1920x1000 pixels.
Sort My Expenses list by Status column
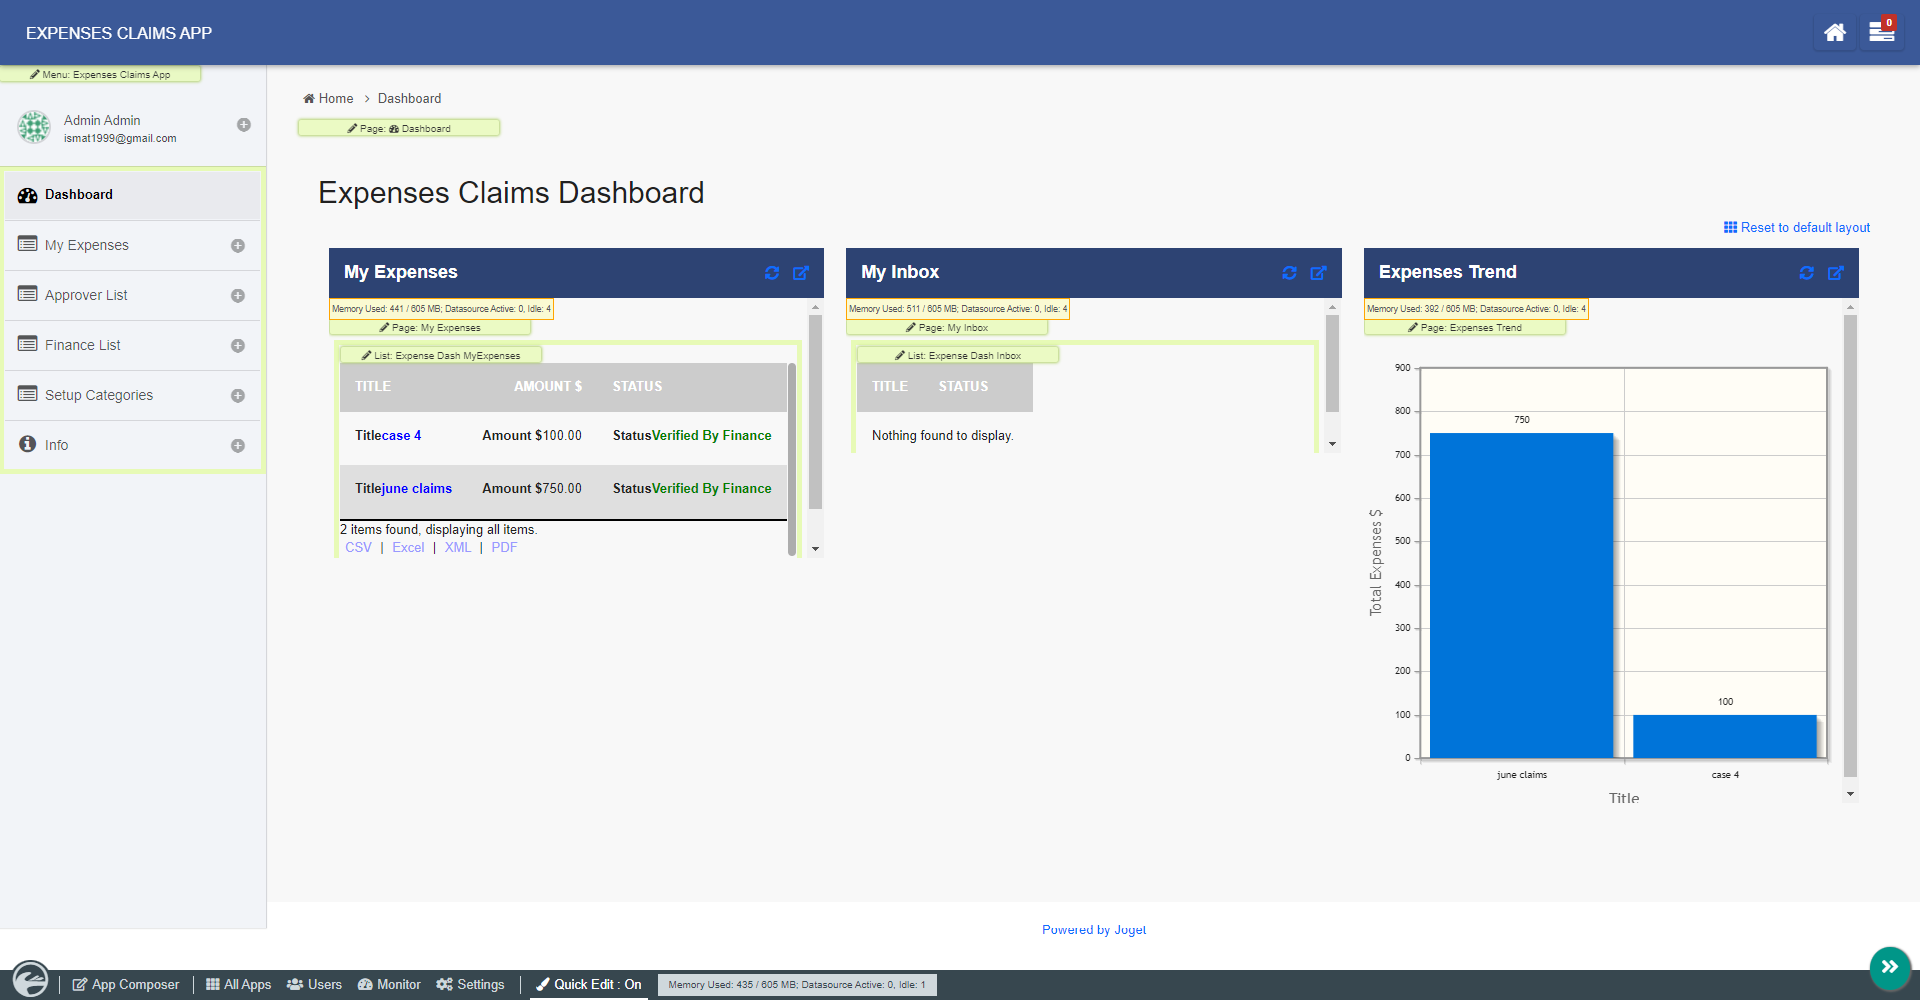point(637,387)
